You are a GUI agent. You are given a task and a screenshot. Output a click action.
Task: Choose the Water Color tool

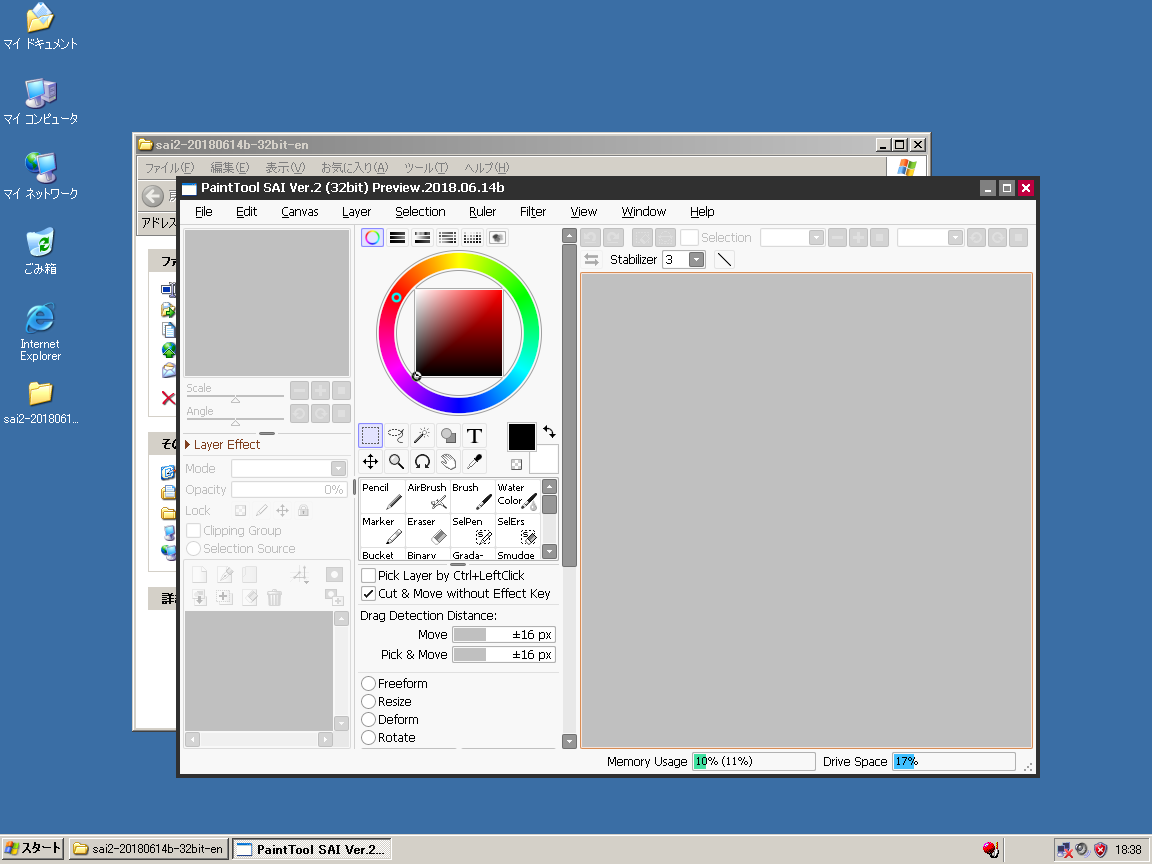[517, 496]
